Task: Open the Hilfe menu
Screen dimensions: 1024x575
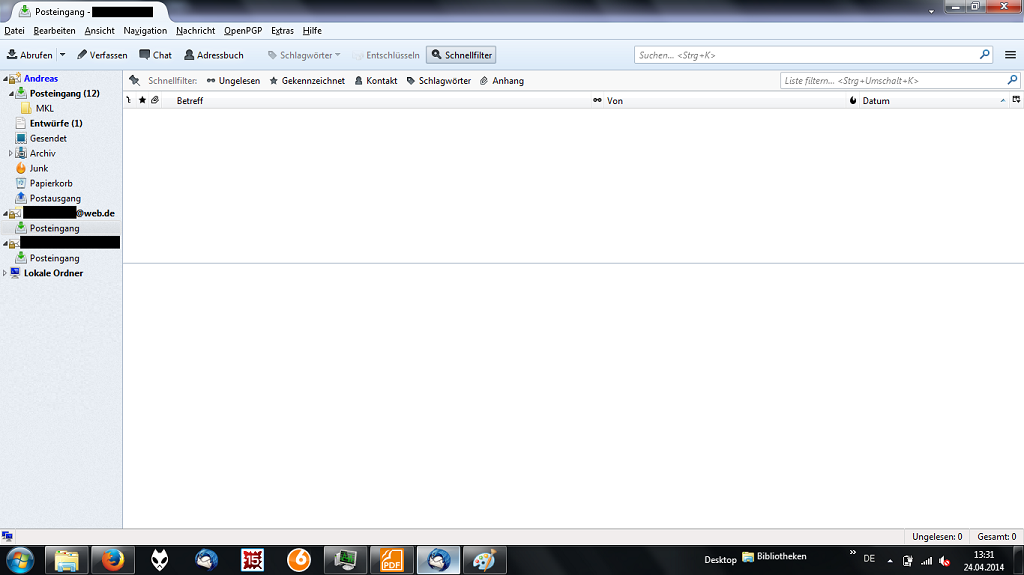Action: tap(312, 31)
